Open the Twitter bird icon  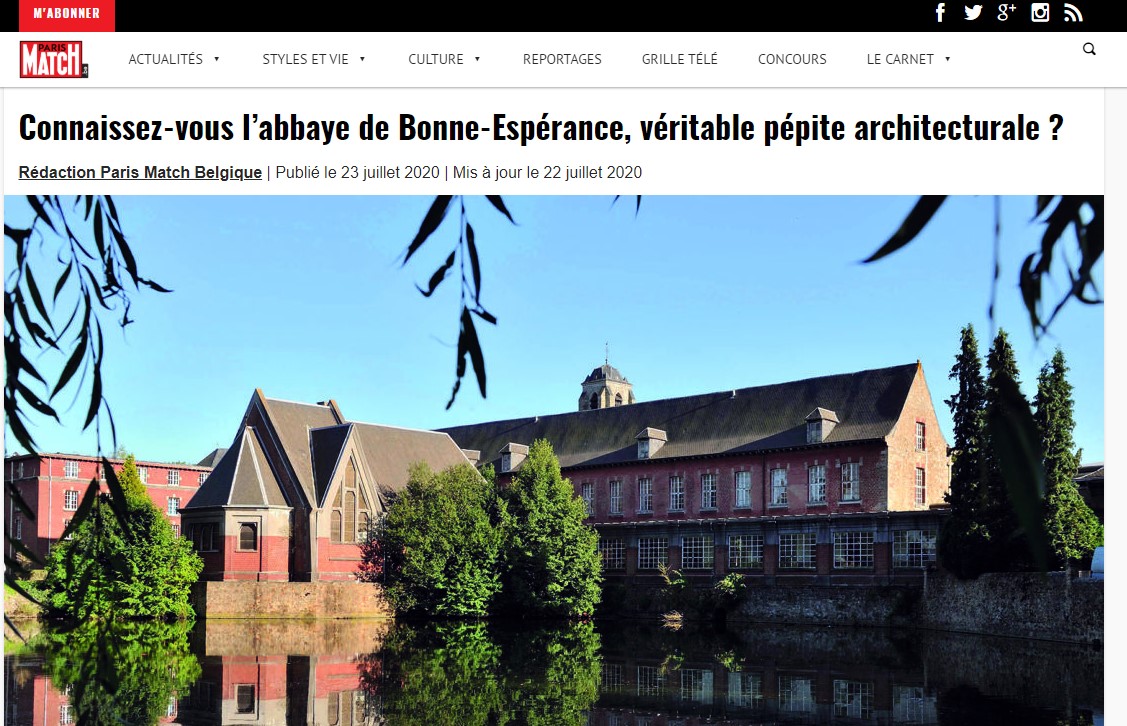click(x=973, y=12)
